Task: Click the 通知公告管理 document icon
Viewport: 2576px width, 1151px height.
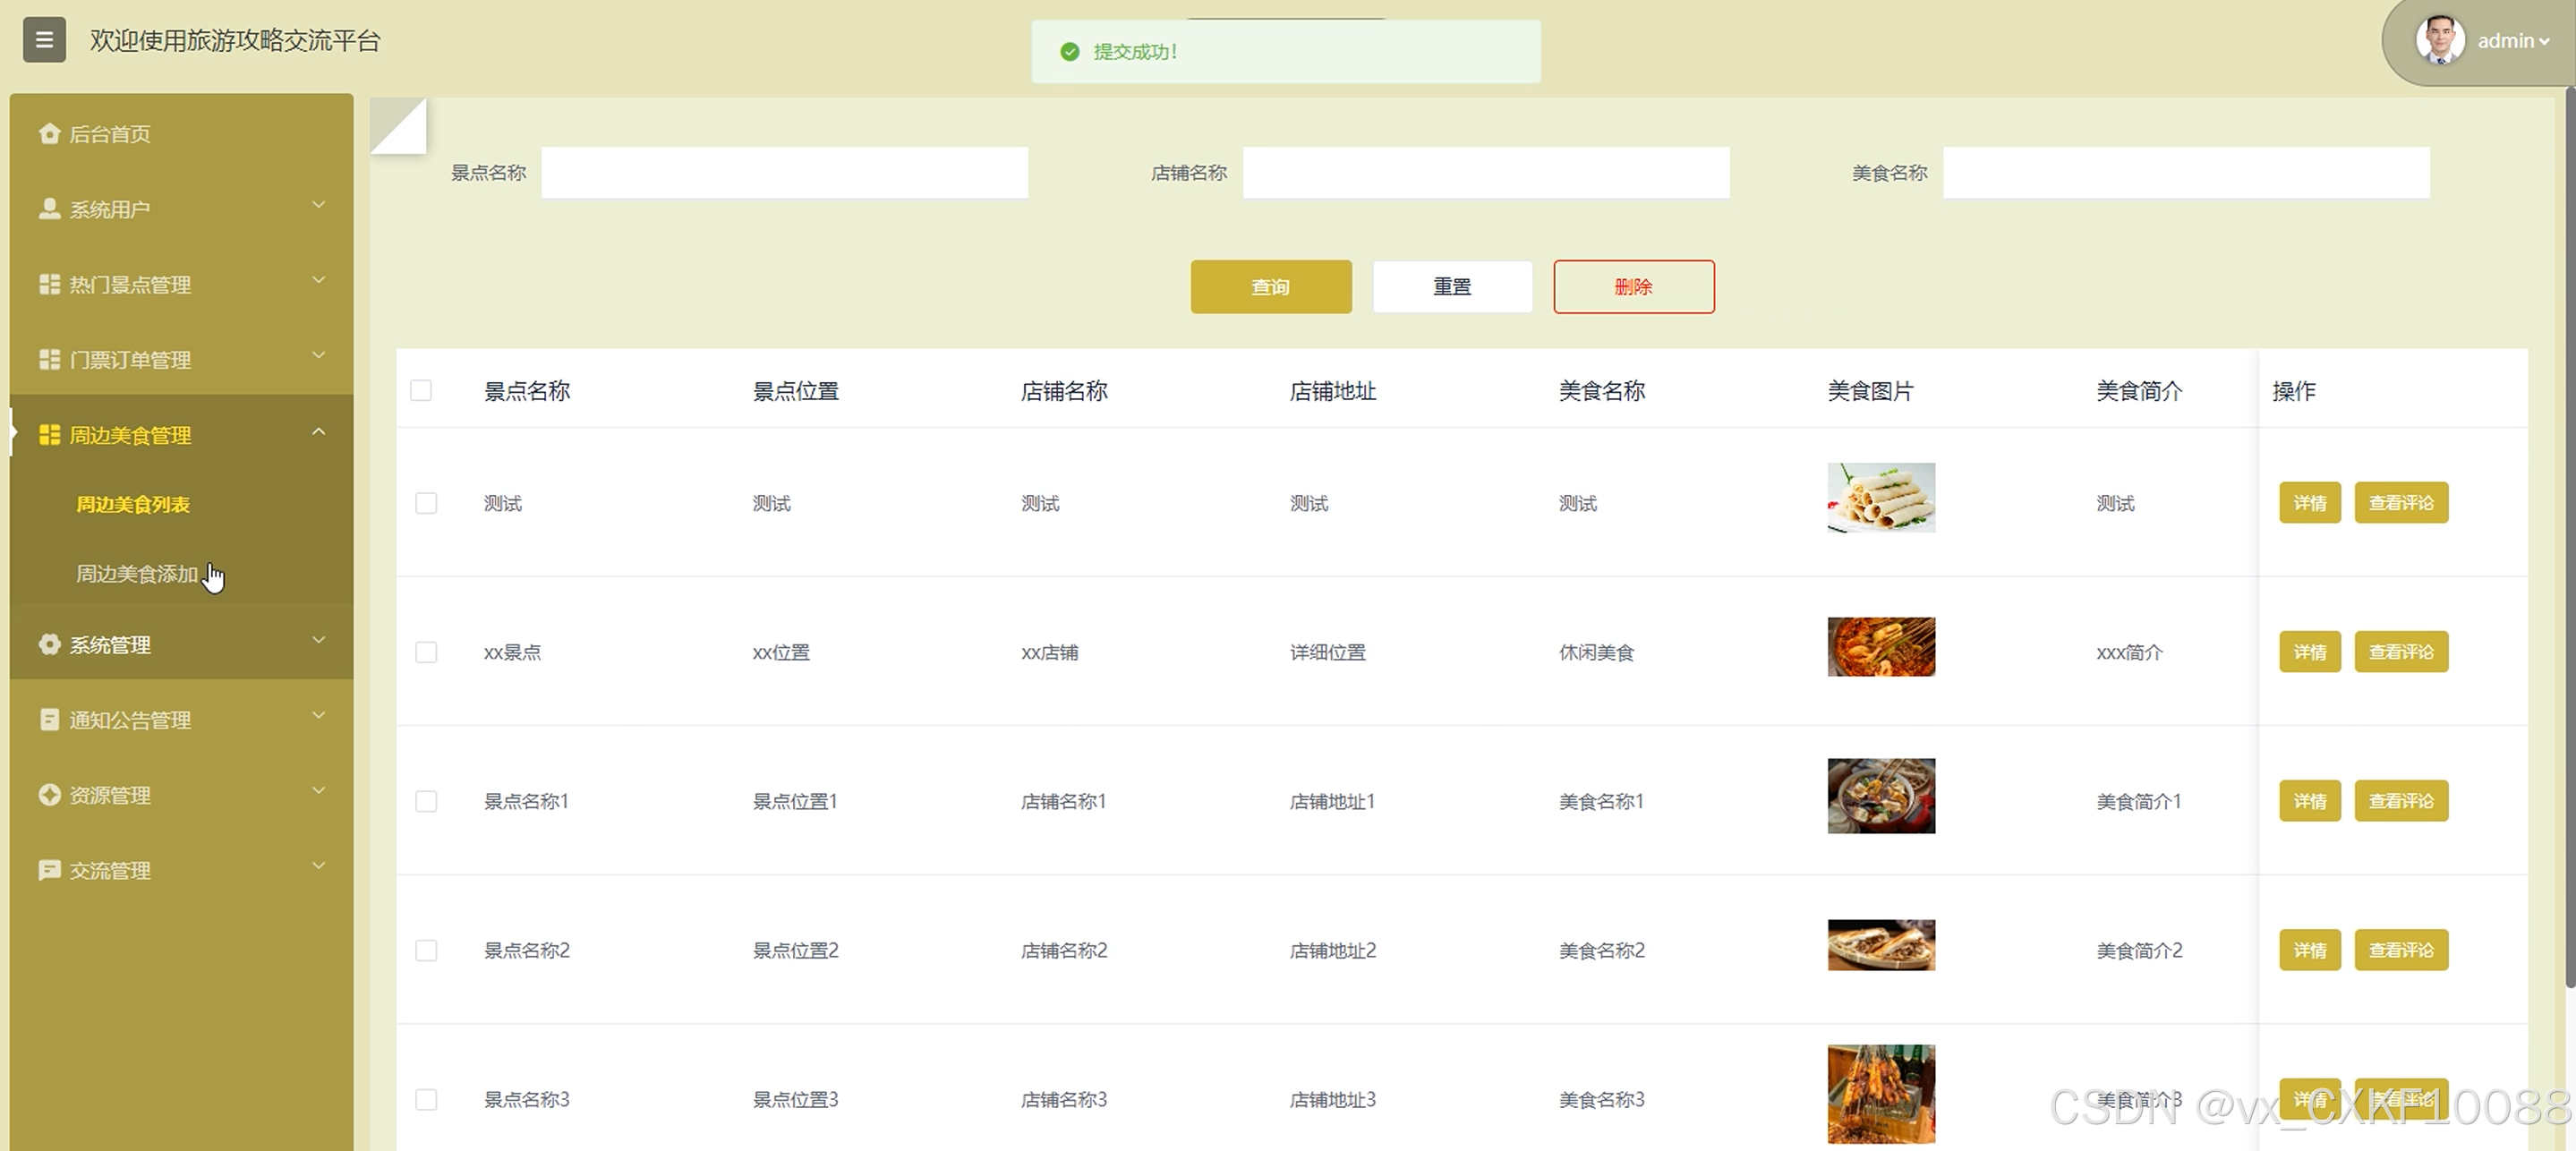Action: click(49, 719)
